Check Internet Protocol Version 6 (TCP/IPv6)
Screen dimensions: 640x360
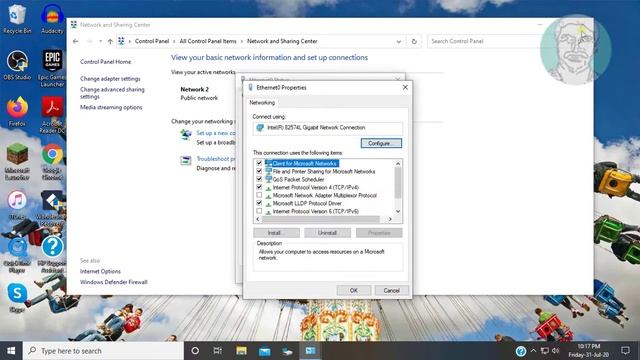coord(259,211)
